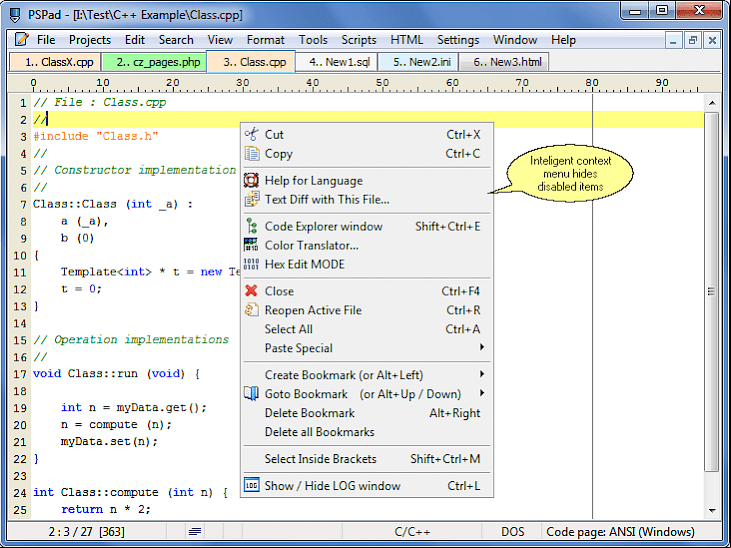
Task: Click the PSPad notepad icon in menu bar
Action: [x=21, y=40]
